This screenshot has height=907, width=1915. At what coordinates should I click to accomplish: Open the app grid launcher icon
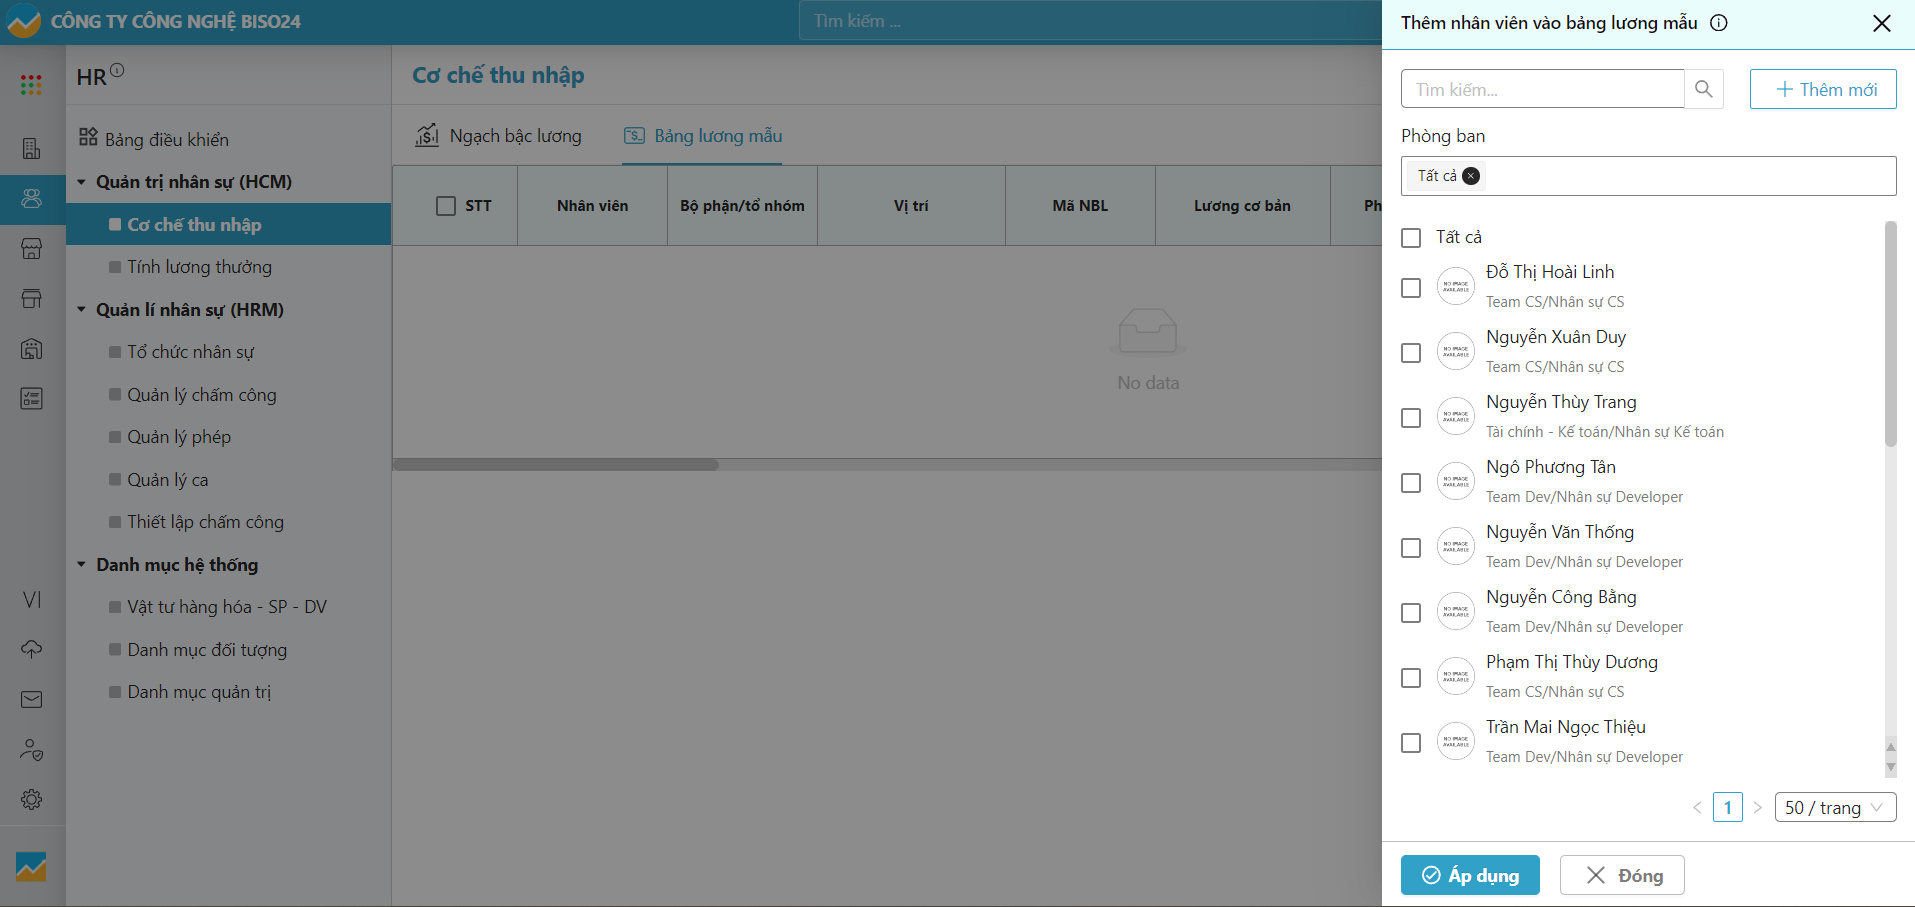31,85
